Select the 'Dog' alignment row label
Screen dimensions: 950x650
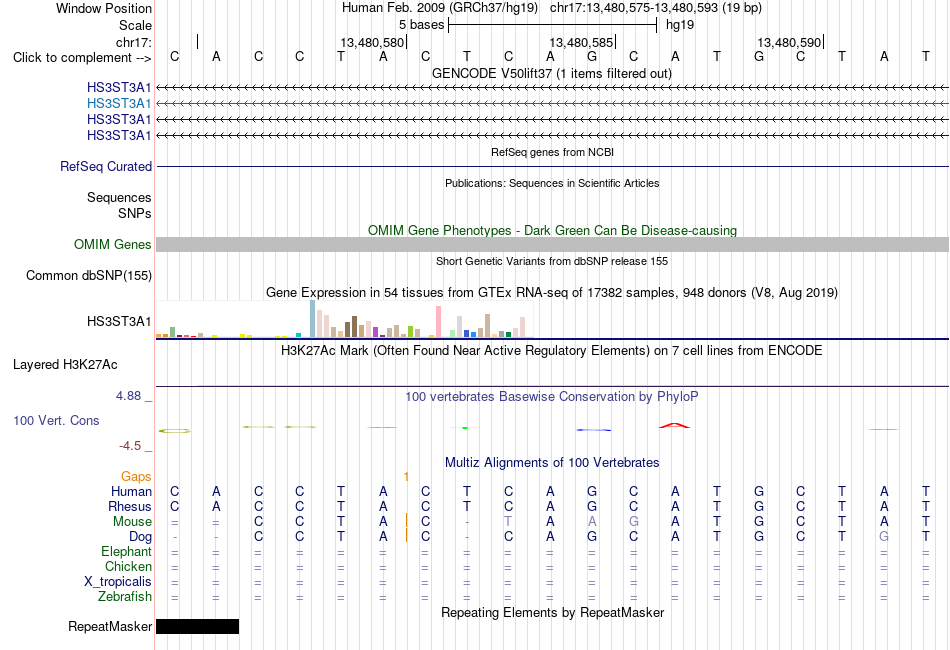pyautogui.click(x=140, y=537)
